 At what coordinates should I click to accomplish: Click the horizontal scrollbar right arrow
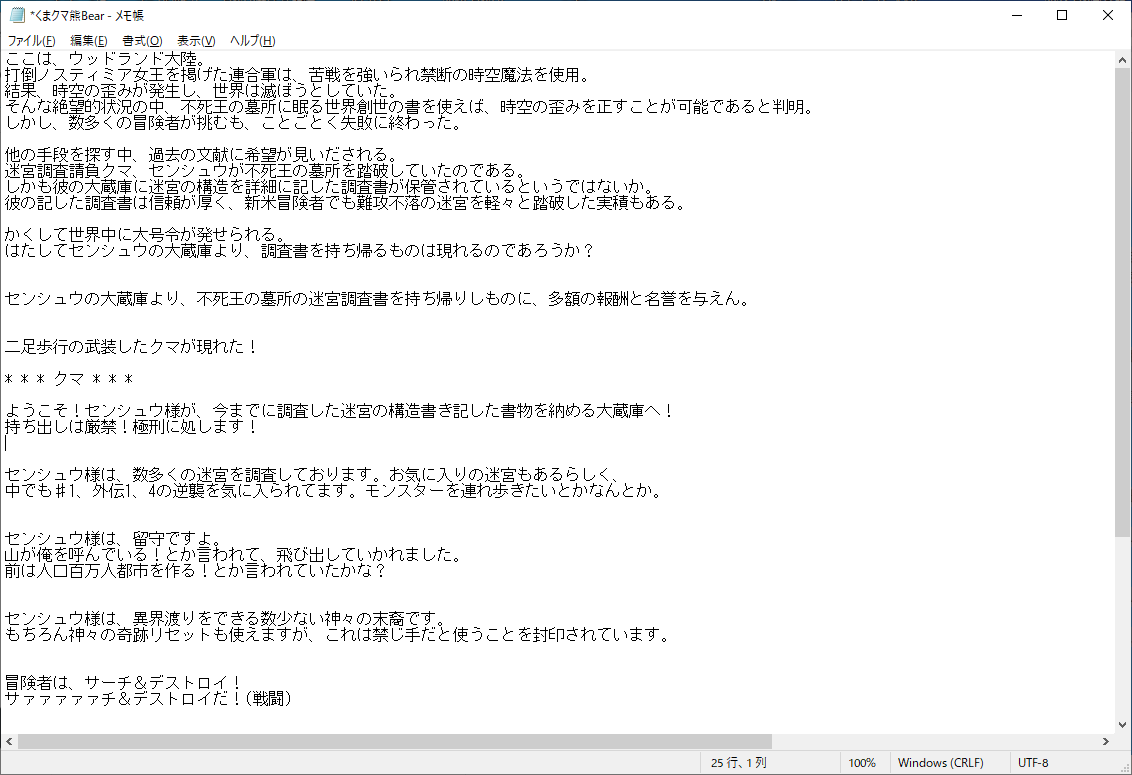(x=1106, y=741)
